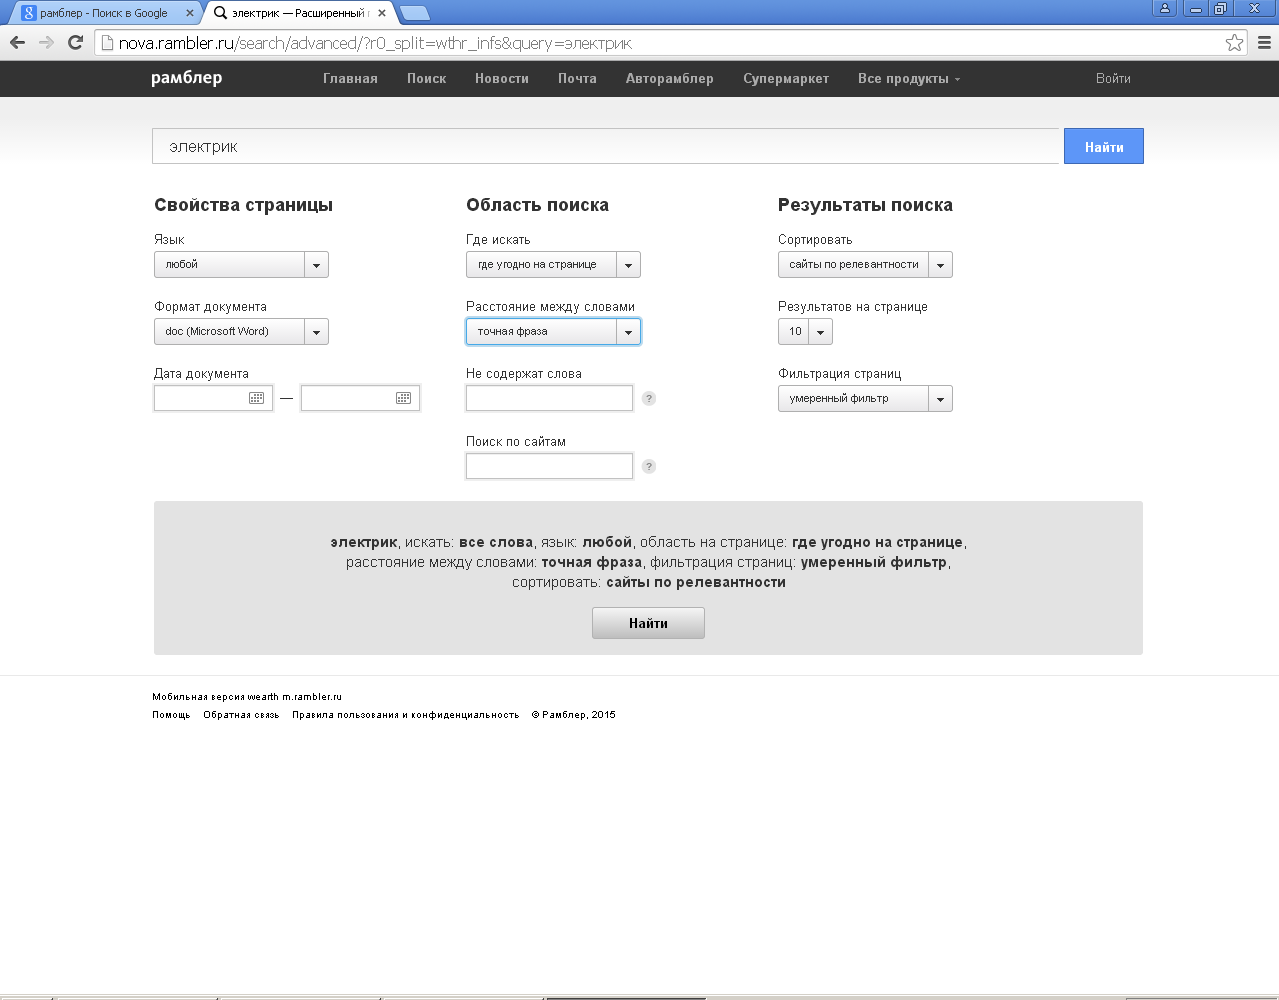Click the 'Свойства страницы' heading

pyautogui.click(x=243, y=205)
